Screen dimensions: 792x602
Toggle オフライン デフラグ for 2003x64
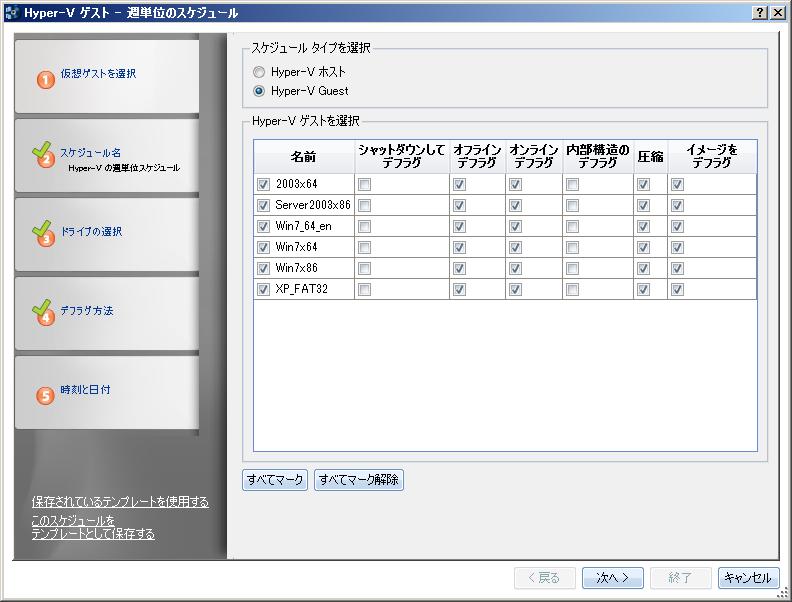(459, 184)
